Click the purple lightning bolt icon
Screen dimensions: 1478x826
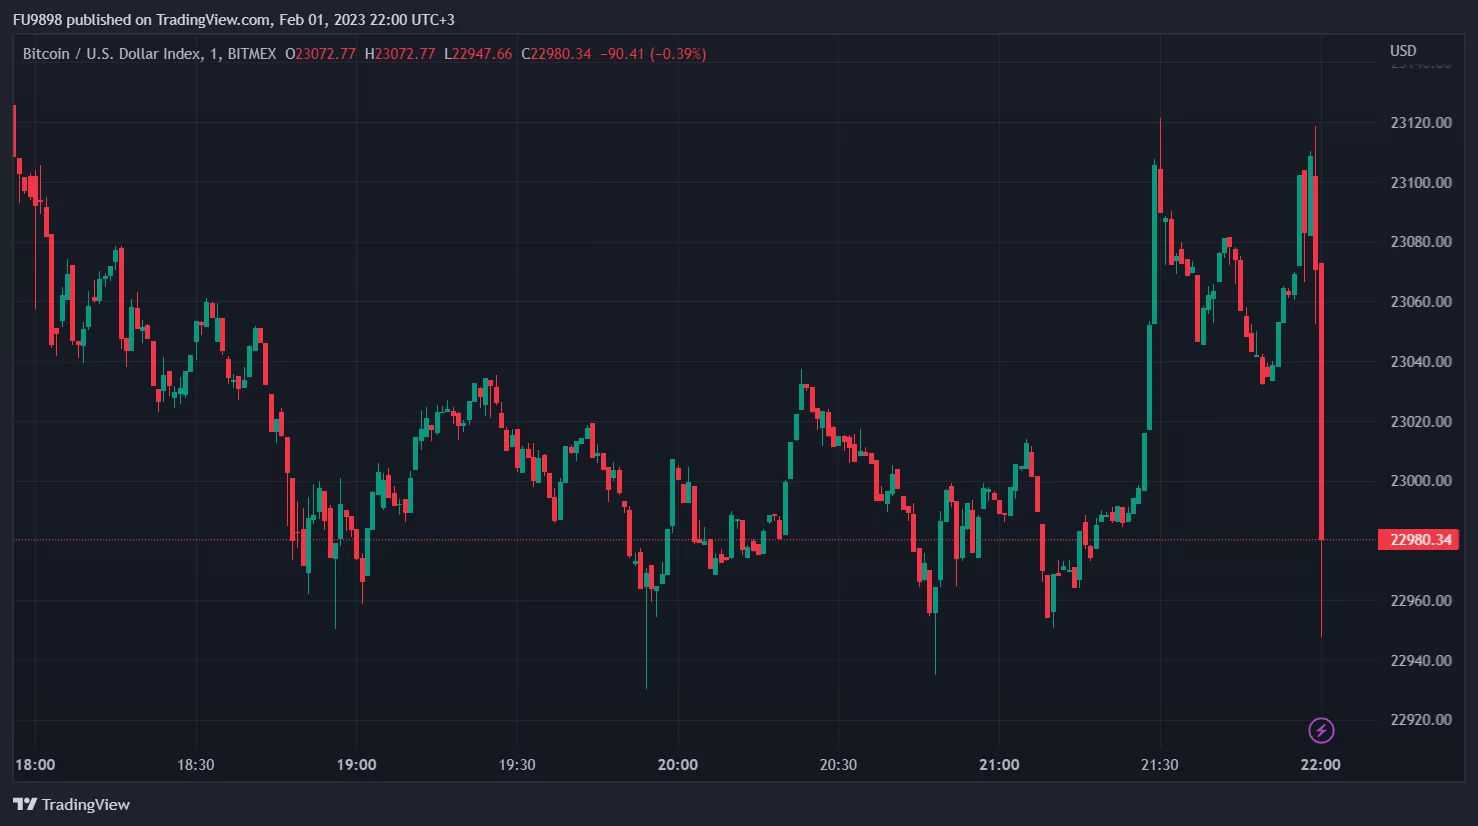tap(1321, 730)
